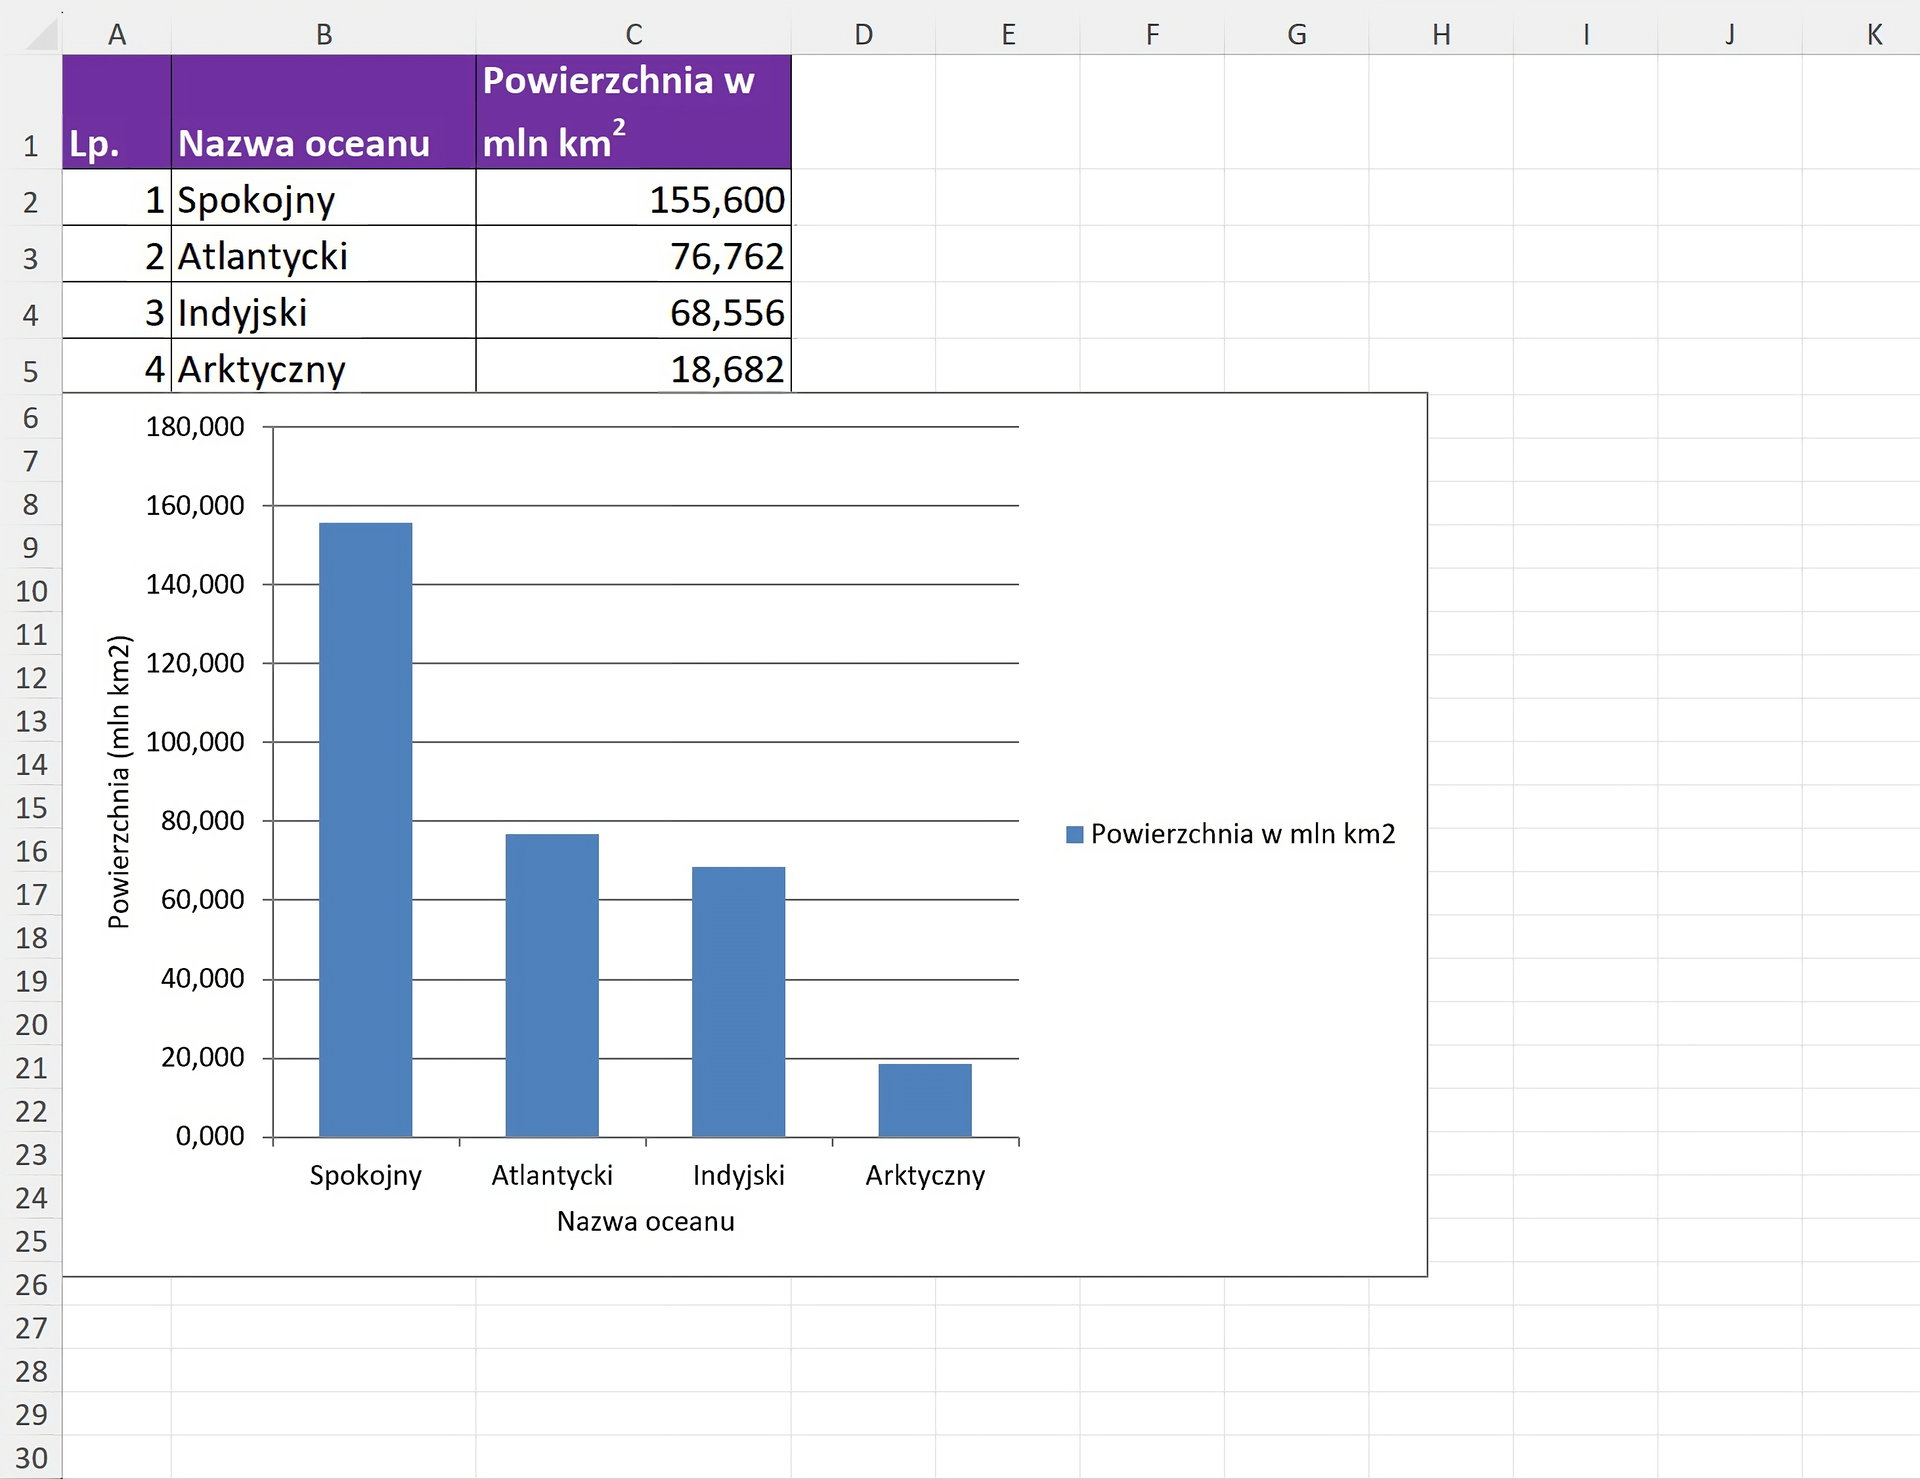
Task: Select the chart legend text entry
Action: pyautogui.click(x=1242, y=834)
